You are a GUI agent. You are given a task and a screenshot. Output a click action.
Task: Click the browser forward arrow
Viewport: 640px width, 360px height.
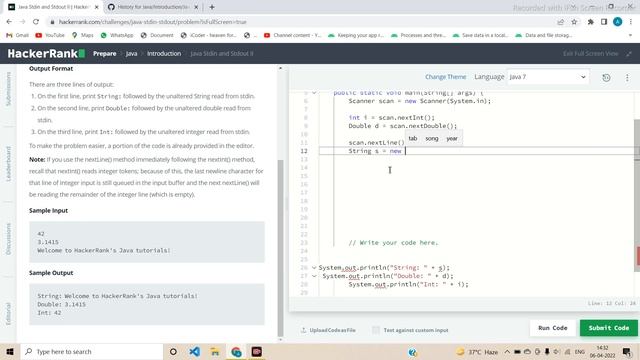pyautogui.click(x=22, y=22)
